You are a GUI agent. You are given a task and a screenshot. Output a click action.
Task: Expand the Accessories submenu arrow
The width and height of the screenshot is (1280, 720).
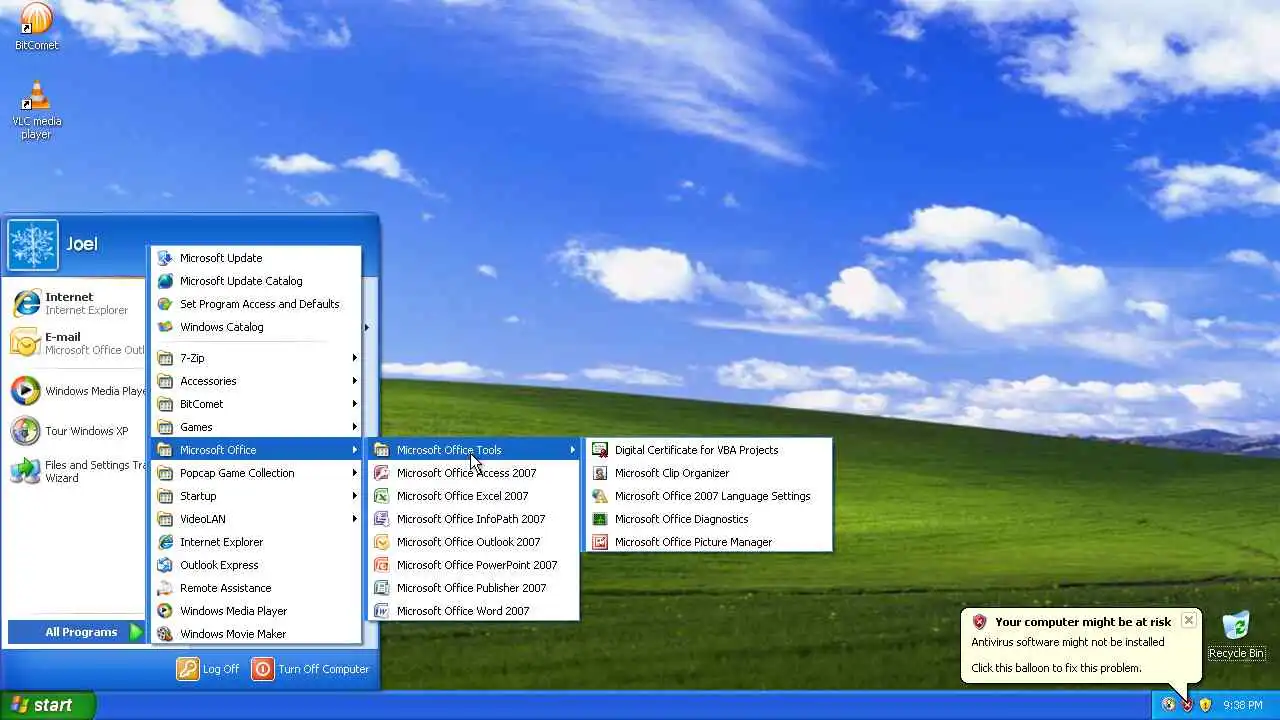pos(354,381)
